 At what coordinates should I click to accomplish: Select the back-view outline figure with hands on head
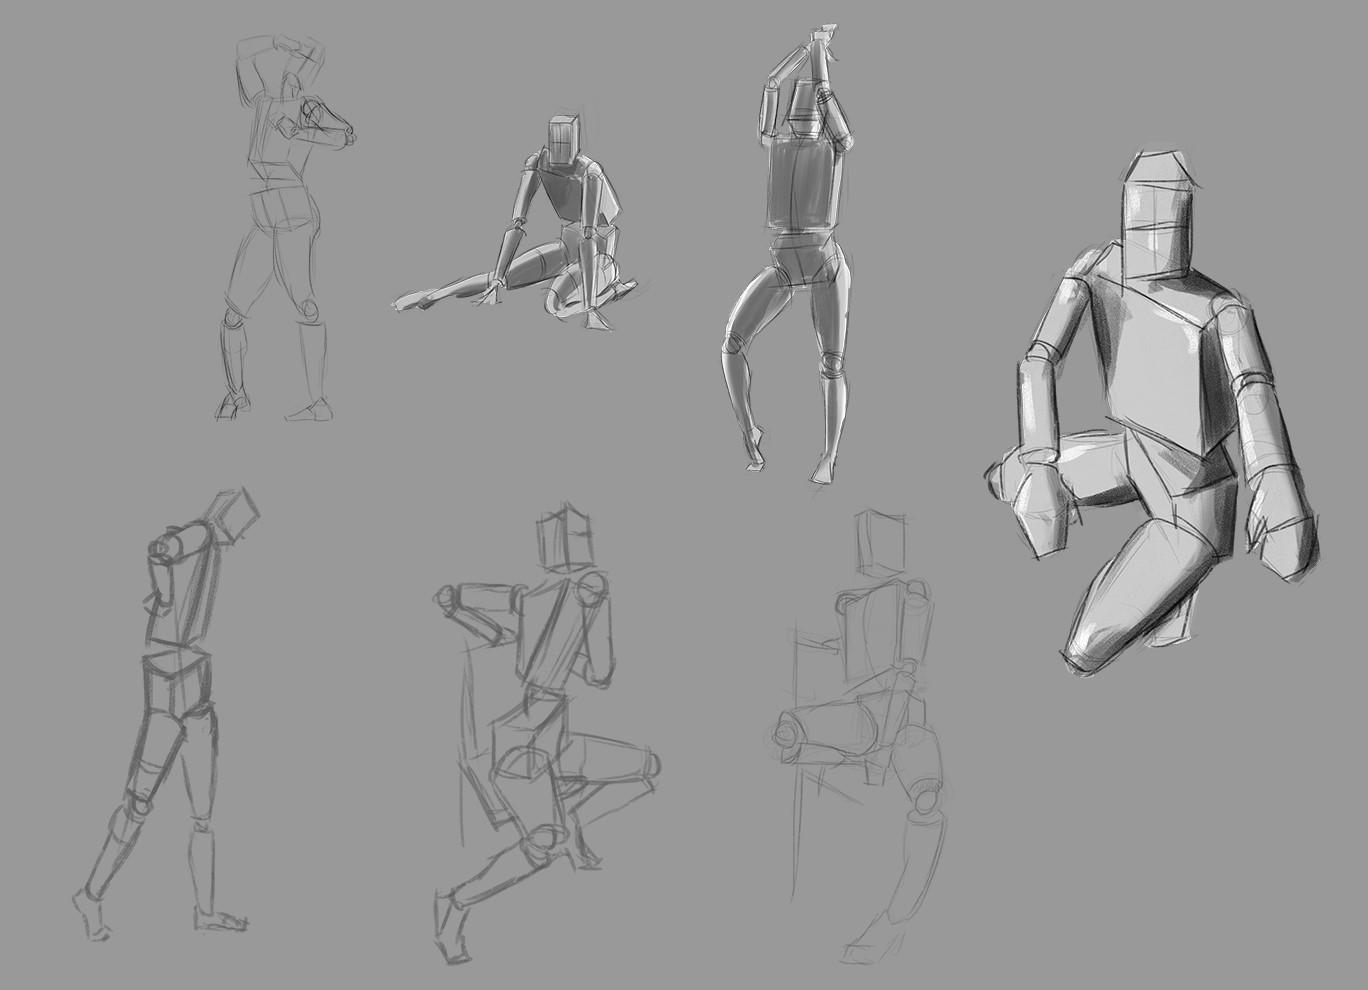click(286, 227)
